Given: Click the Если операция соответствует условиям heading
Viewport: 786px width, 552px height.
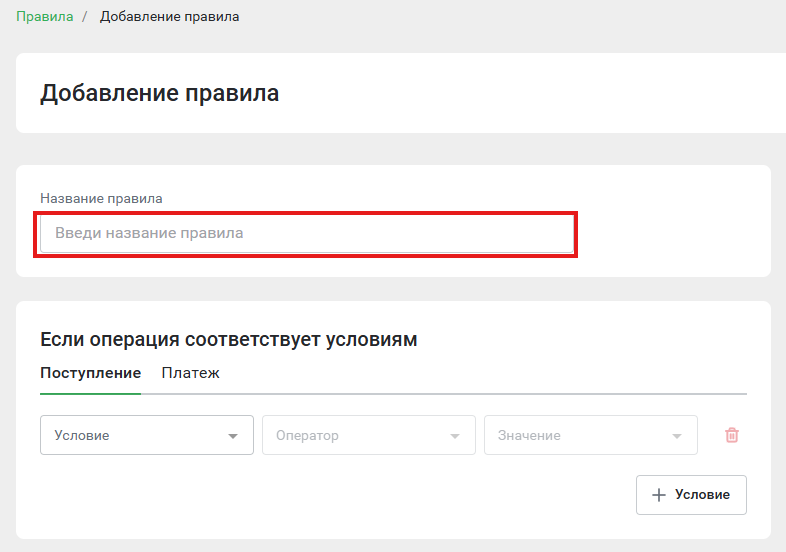Looking at the screenshot, I should 229,339.
